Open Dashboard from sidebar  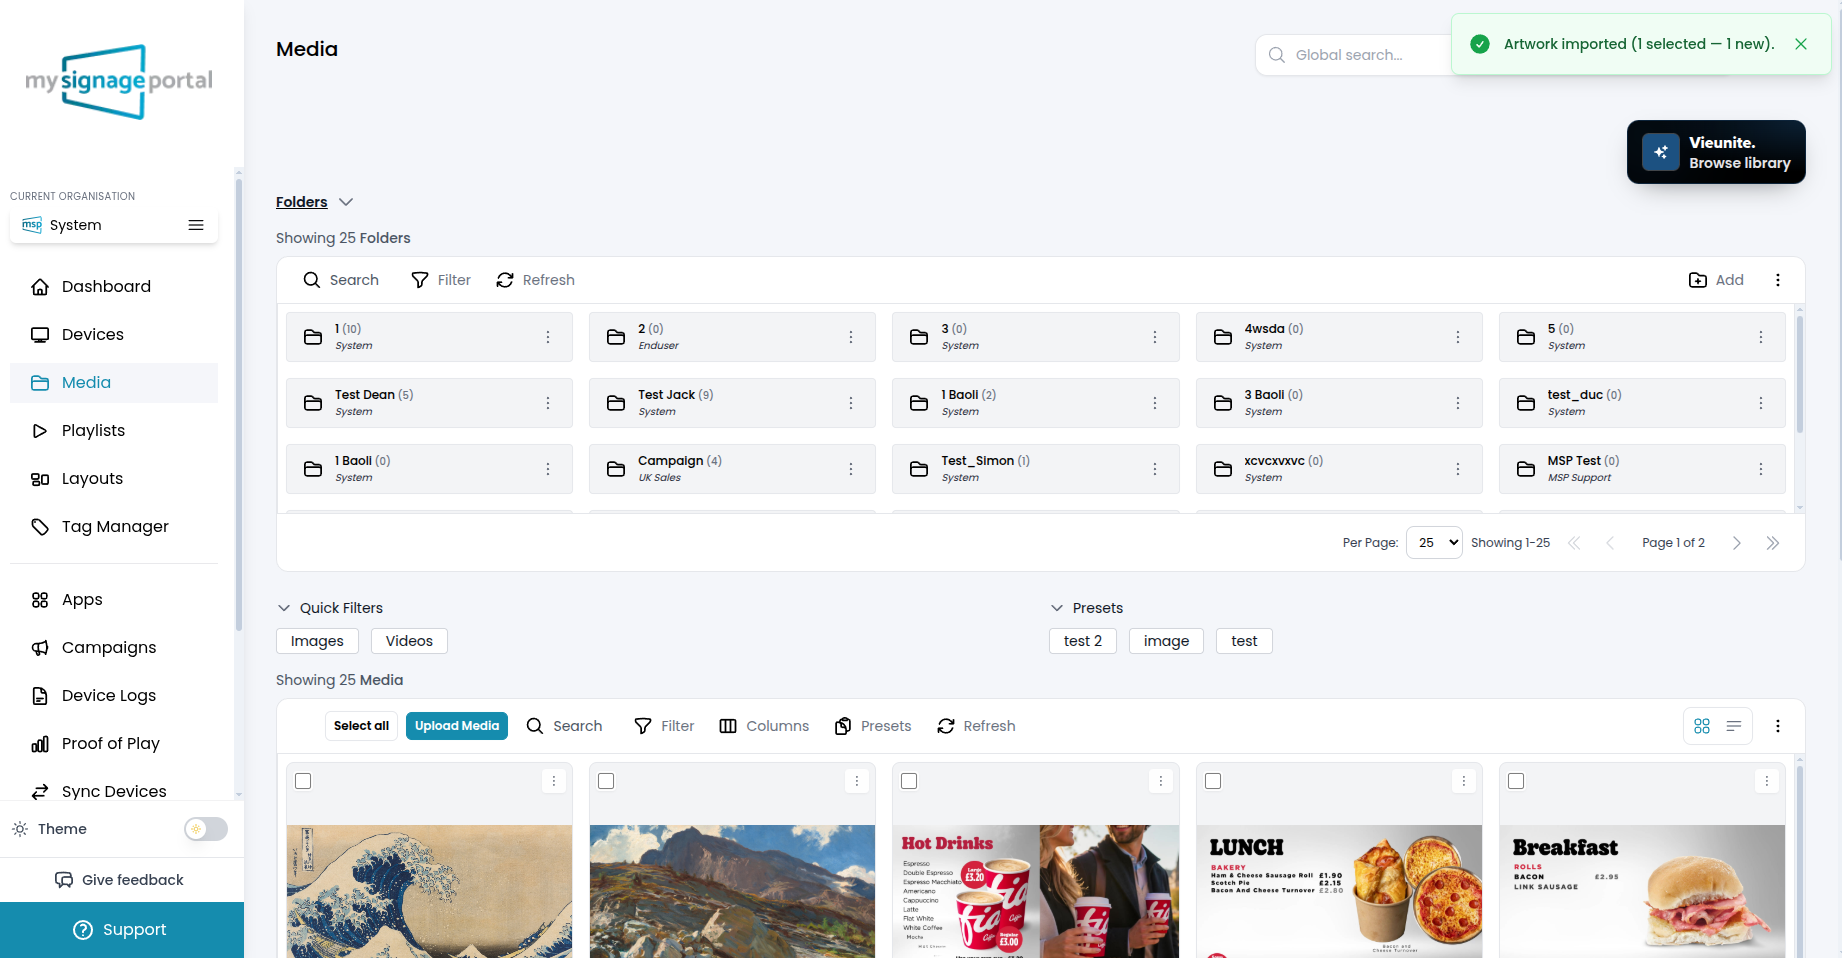tap(114, 287)
